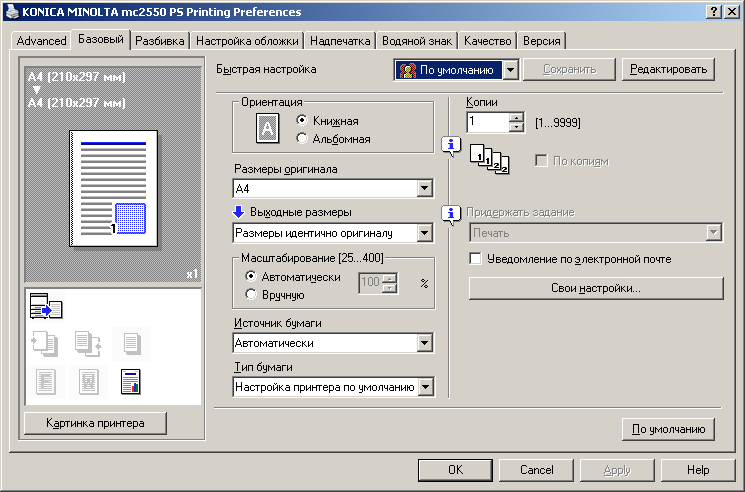Click the Свои настройки... button
The image size is (745, 492).
point(596,288)
